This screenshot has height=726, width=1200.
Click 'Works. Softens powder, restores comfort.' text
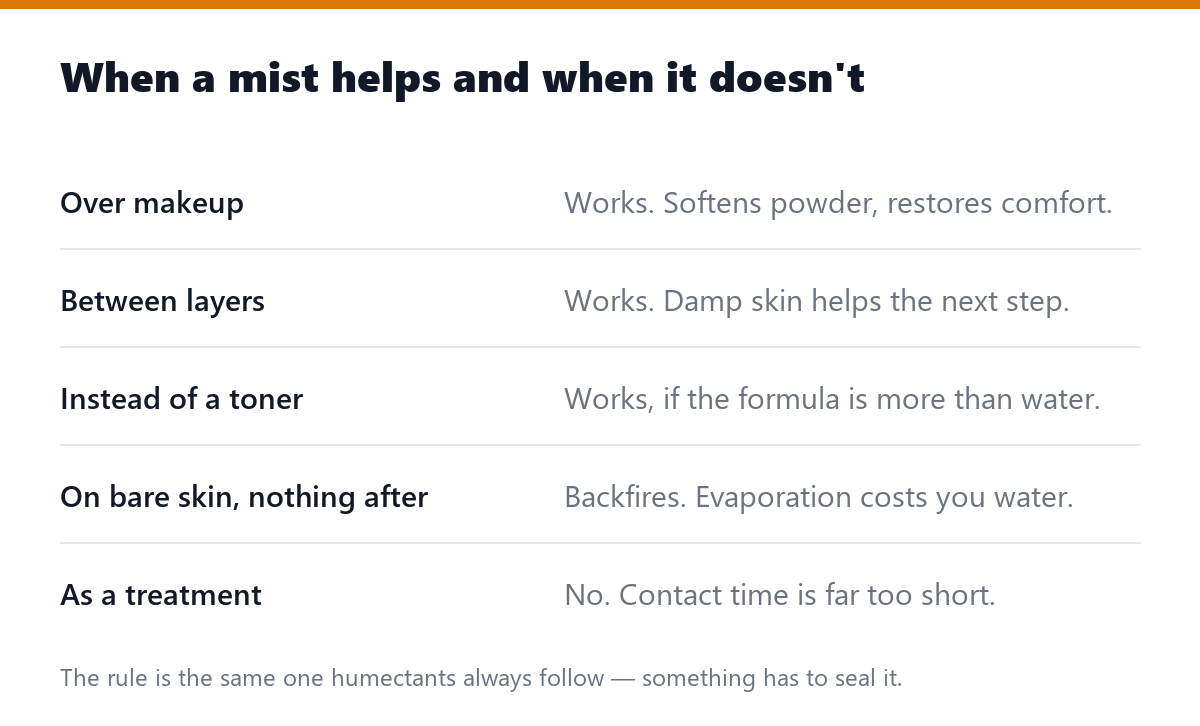pos(838,203)
